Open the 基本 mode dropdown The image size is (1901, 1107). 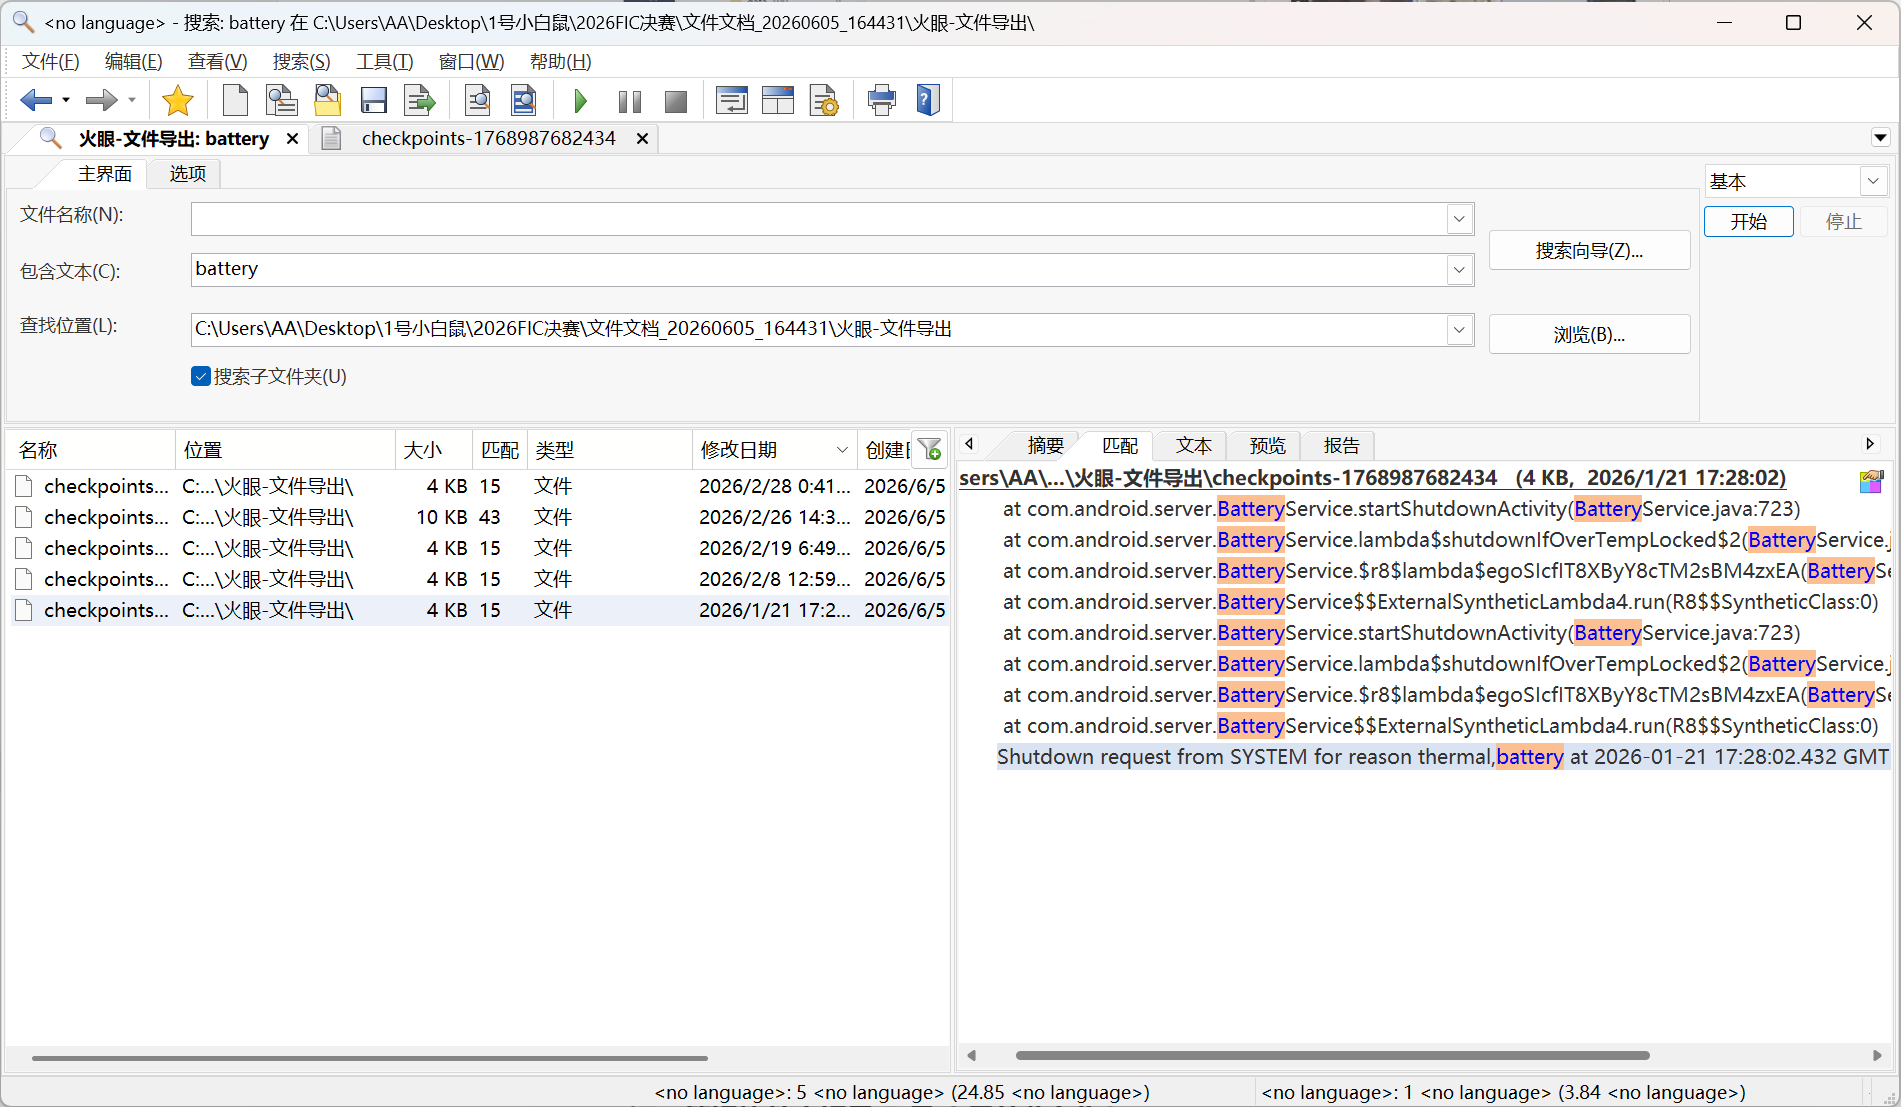(x=1873, y=181)
